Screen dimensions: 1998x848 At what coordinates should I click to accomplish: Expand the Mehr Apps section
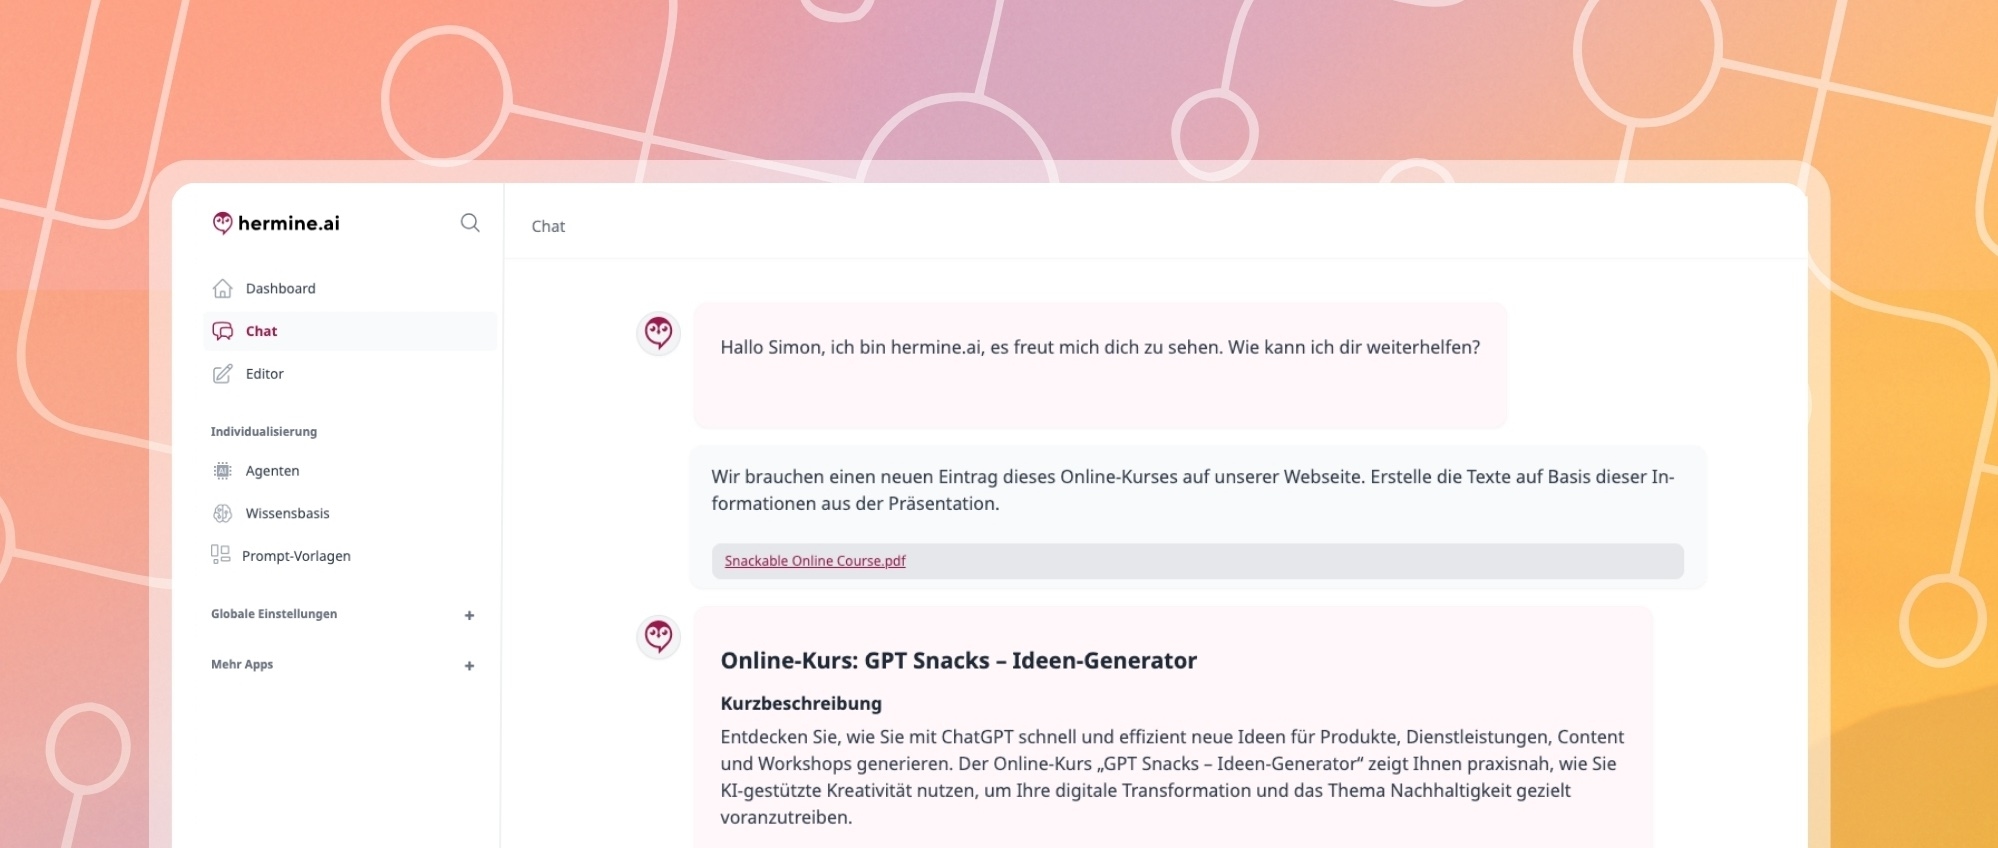(x=469, y=665)
